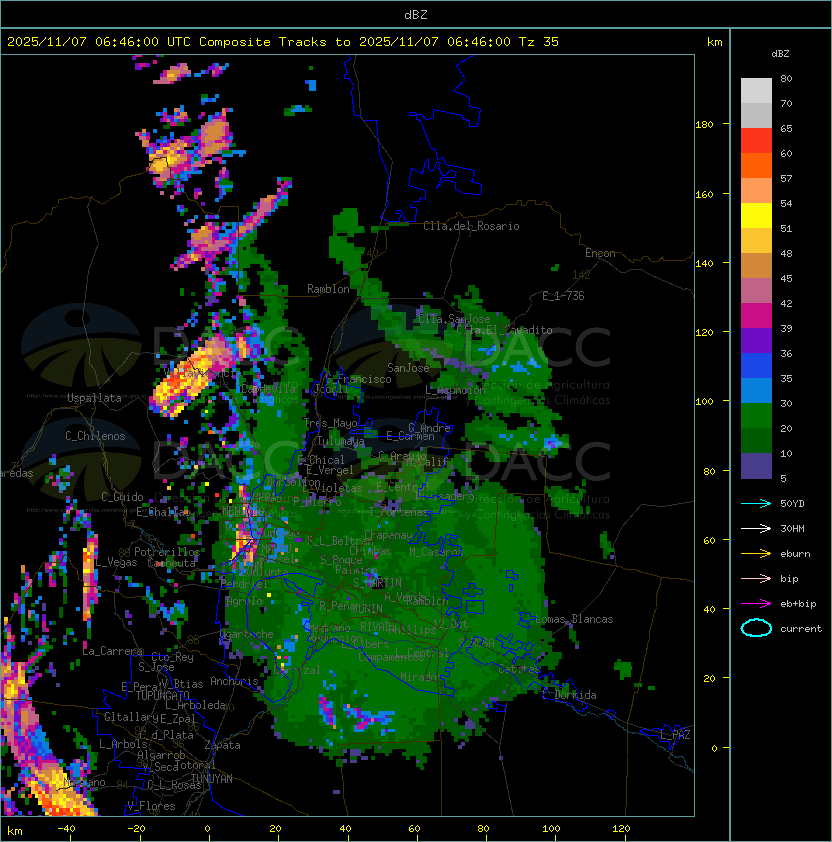Click the -40 tick on the horizontal km axis

point(66,829)
